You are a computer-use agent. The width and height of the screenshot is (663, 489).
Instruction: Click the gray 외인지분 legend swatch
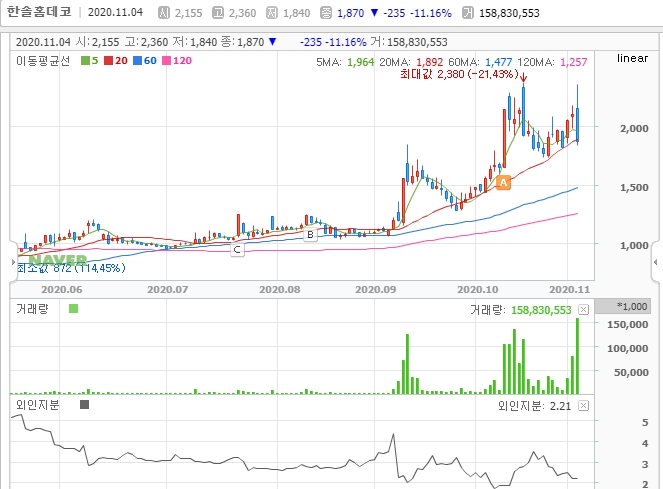[84, 405]
